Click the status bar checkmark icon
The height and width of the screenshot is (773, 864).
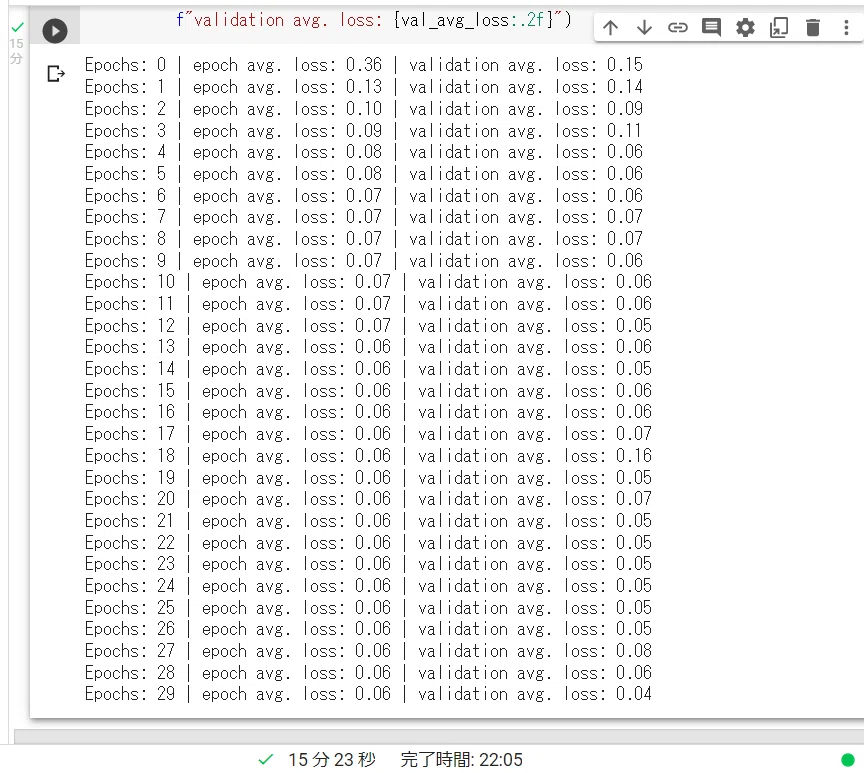266,759
